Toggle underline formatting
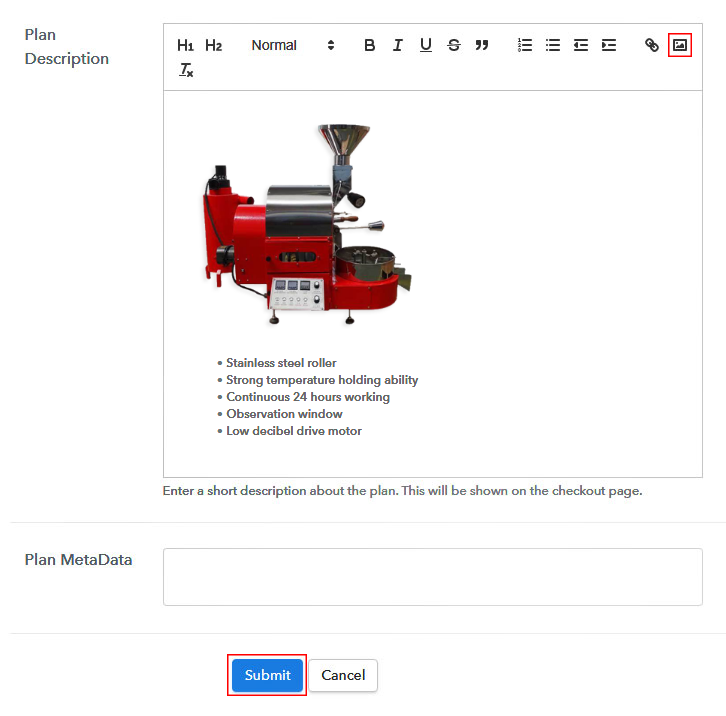The image size is (726, 716). (x=425, y=45)
